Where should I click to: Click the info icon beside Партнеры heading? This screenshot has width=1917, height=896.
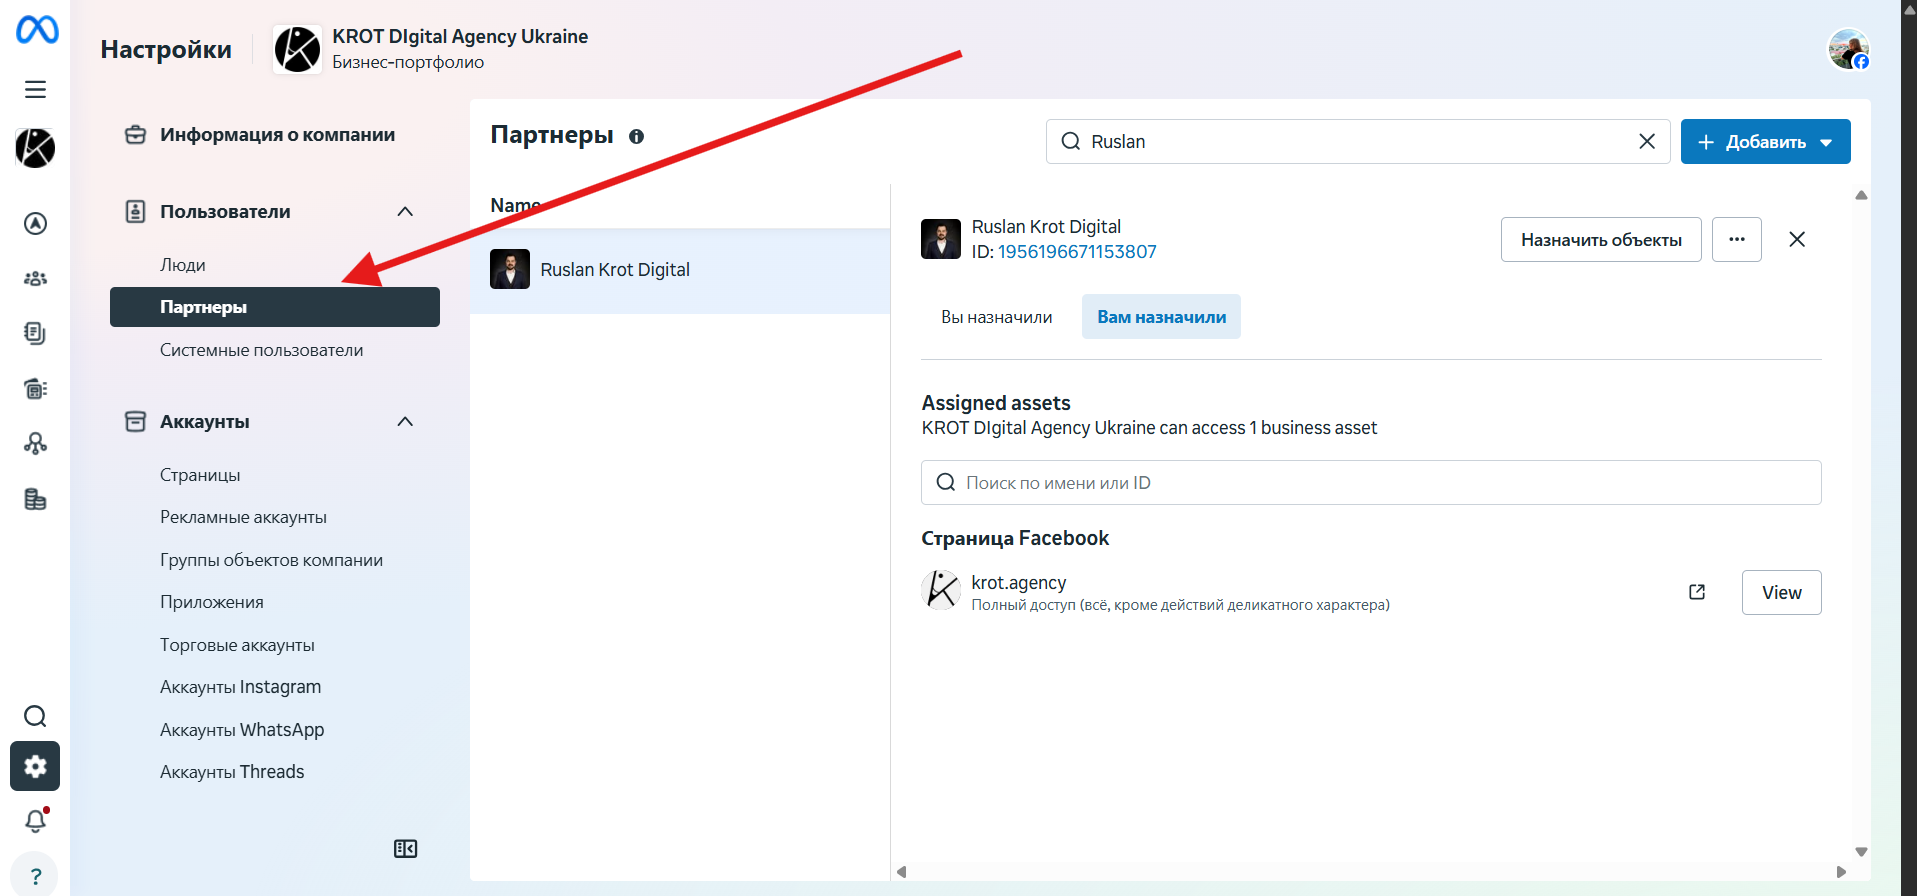pyautogui.click(x=636, y=137)
